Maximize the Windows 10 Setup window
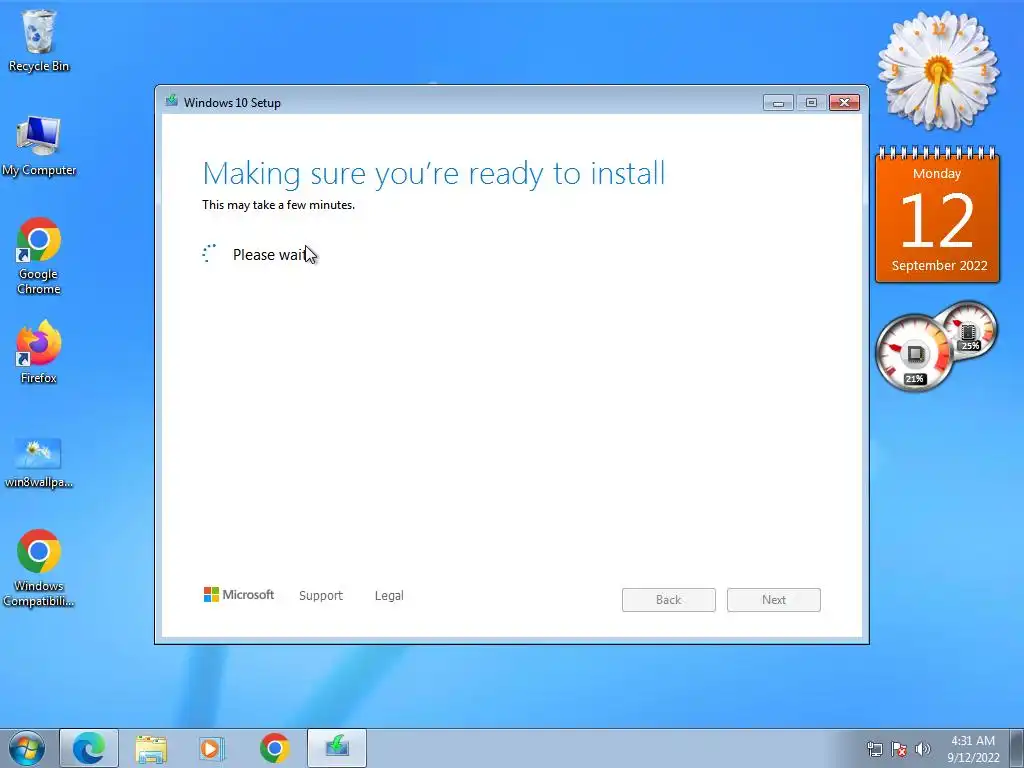The image size is (1024, 768). click(811, 103)
